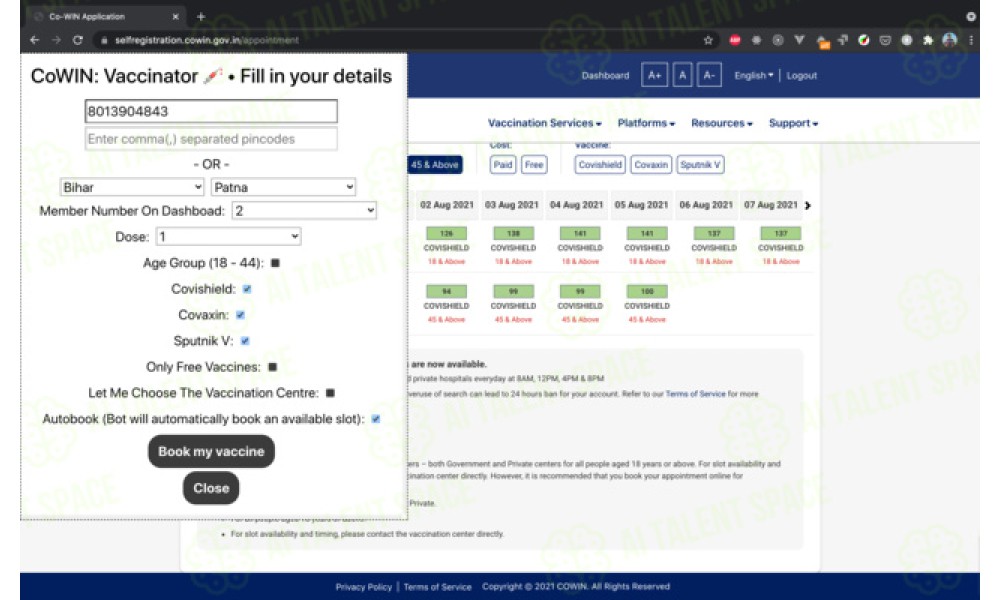1000x600 pixels.
Task: Expand the Vaccination Services menu
Action: 545,123
